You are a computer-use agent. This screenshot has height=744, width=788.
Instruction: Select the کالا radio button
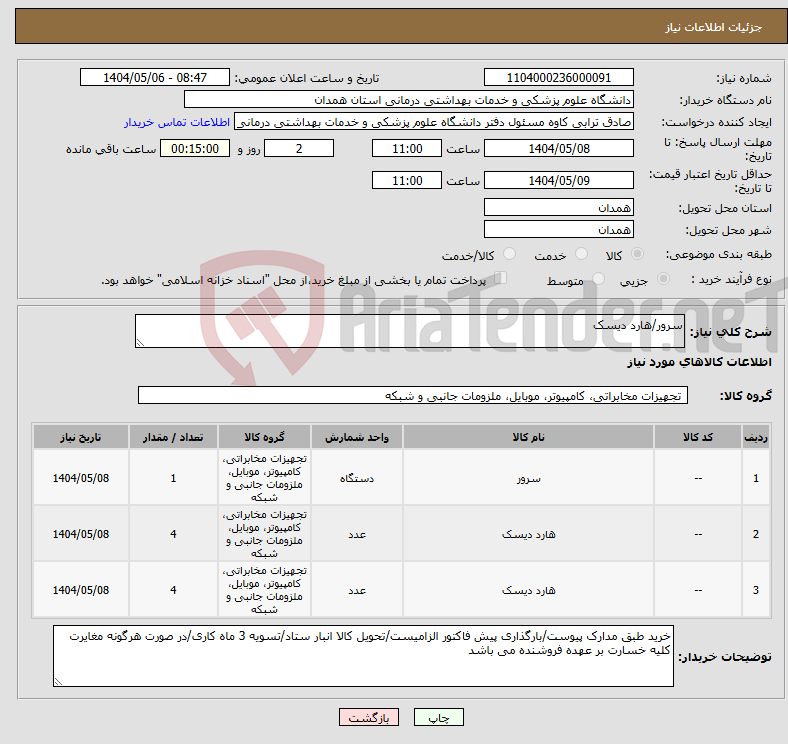click(x=637, y=254)
